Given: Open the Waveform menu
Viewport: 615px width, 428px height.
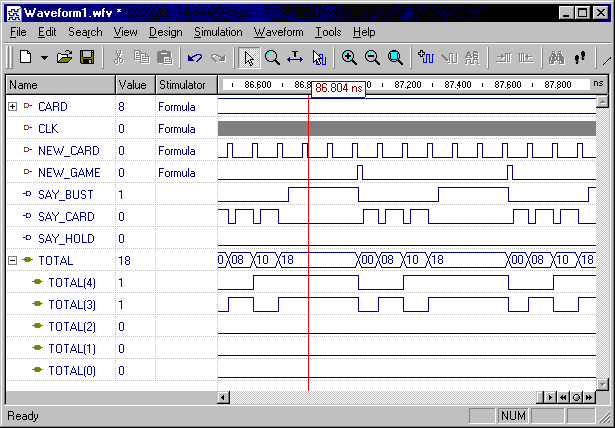Looking at the screenshot, I should coord(278,32).
